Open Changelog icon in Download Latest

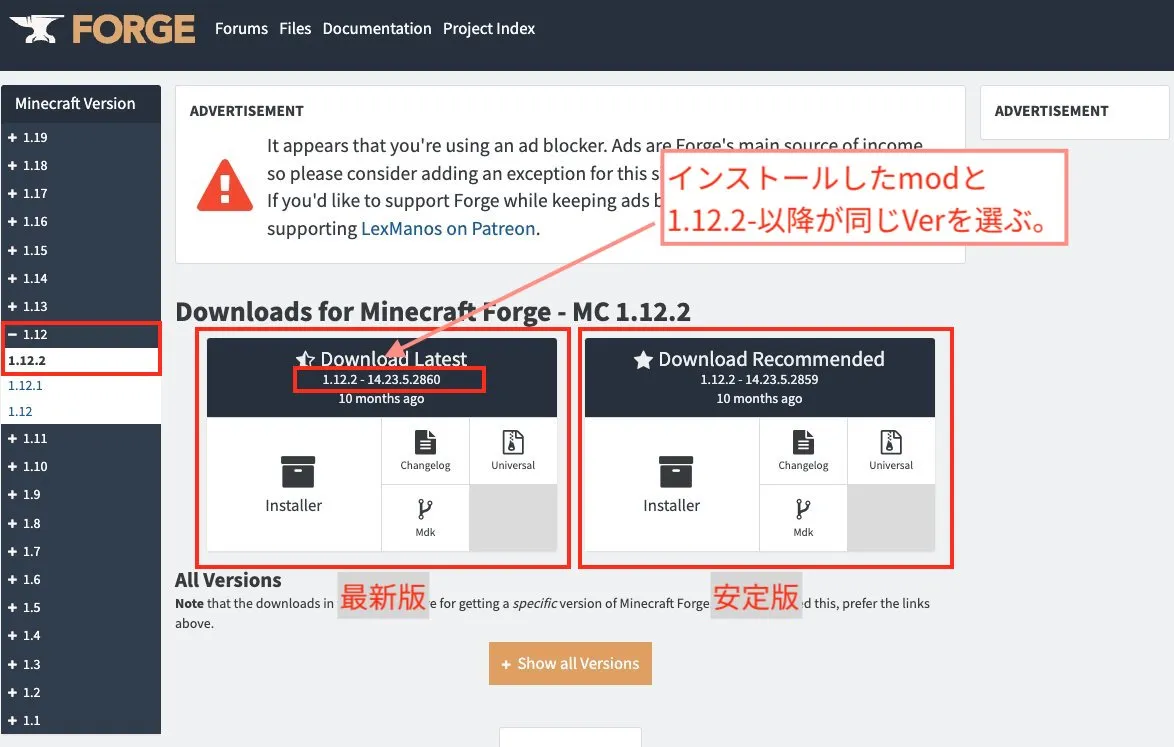[425, 442]
